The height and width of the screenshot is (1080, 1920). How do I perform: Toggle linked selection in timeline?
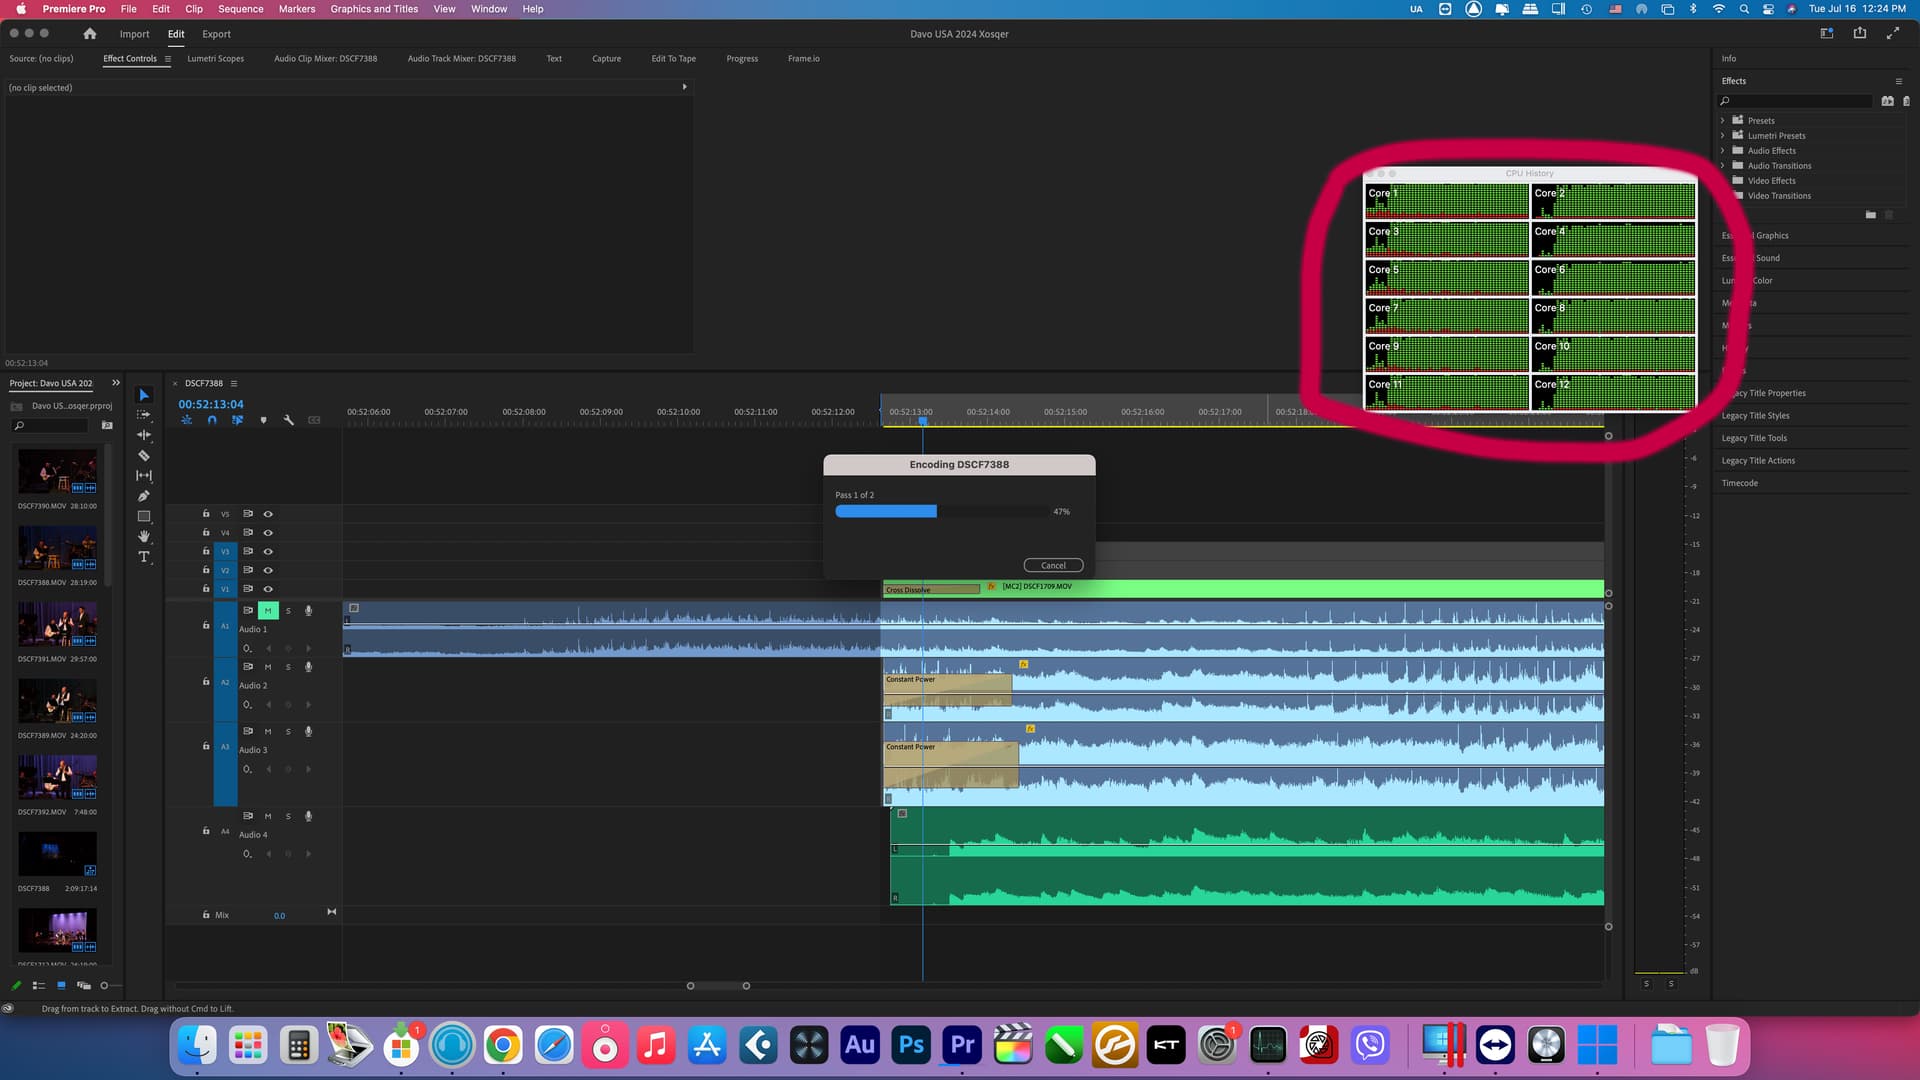coord(238,420)
